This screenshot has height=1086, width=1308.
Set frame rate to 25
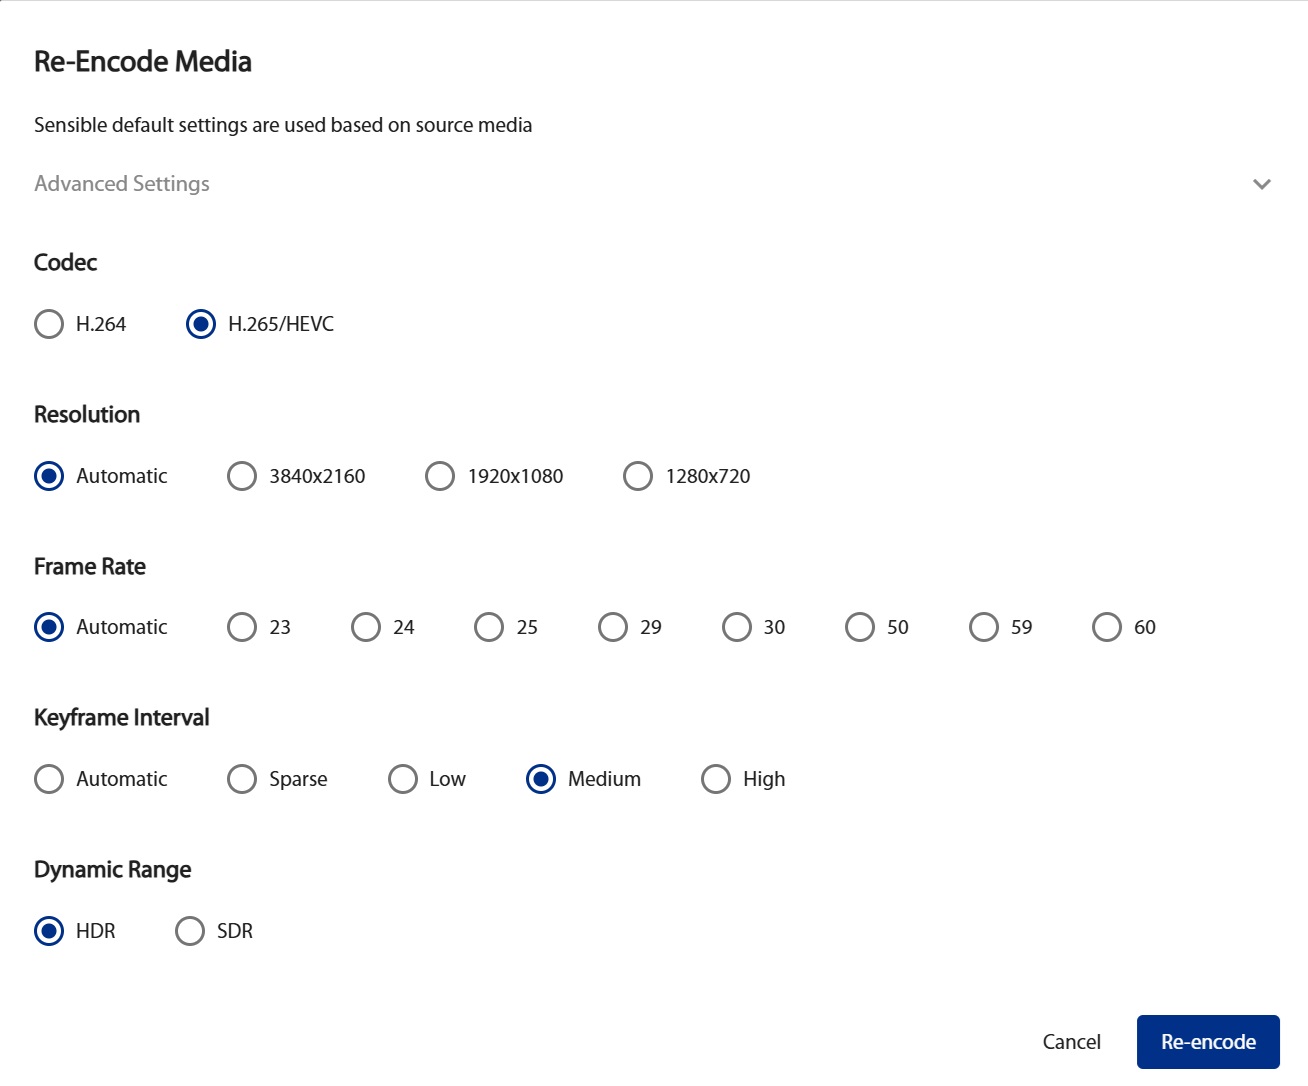489,627
